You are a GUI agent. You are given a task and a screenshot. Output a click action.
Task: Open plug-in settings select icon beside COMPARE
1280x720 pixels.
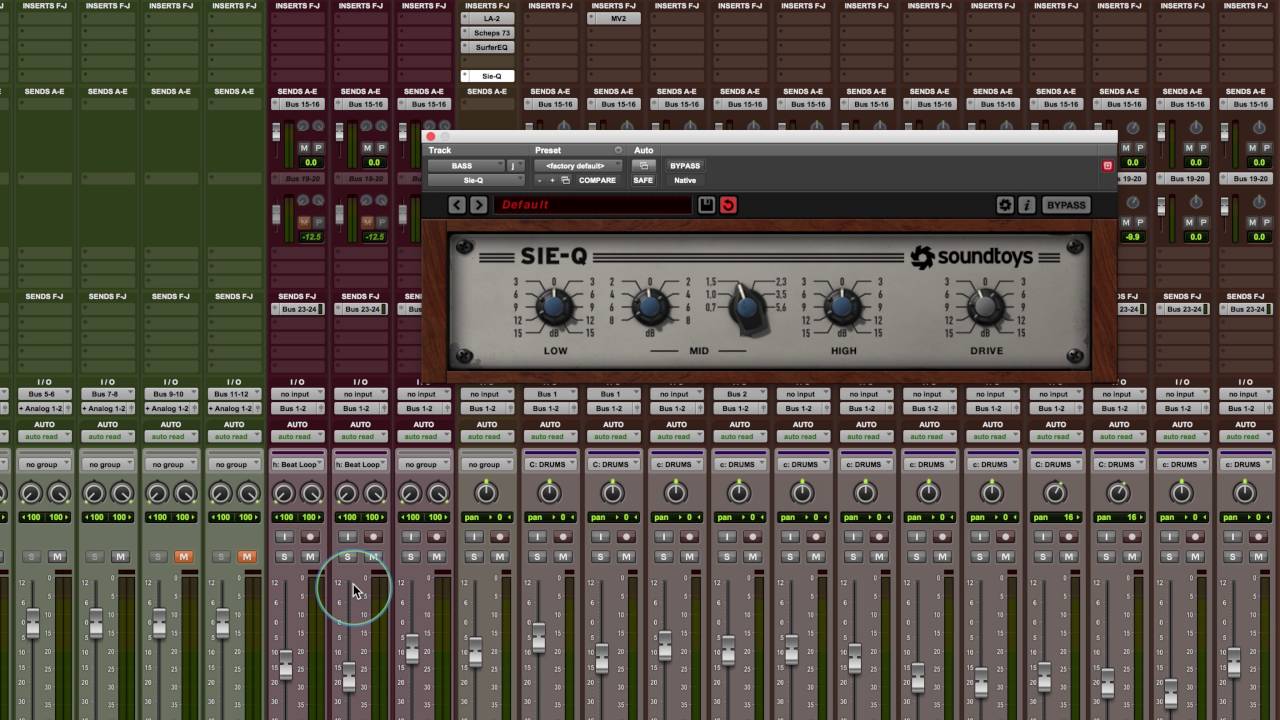tap(565, 180)
